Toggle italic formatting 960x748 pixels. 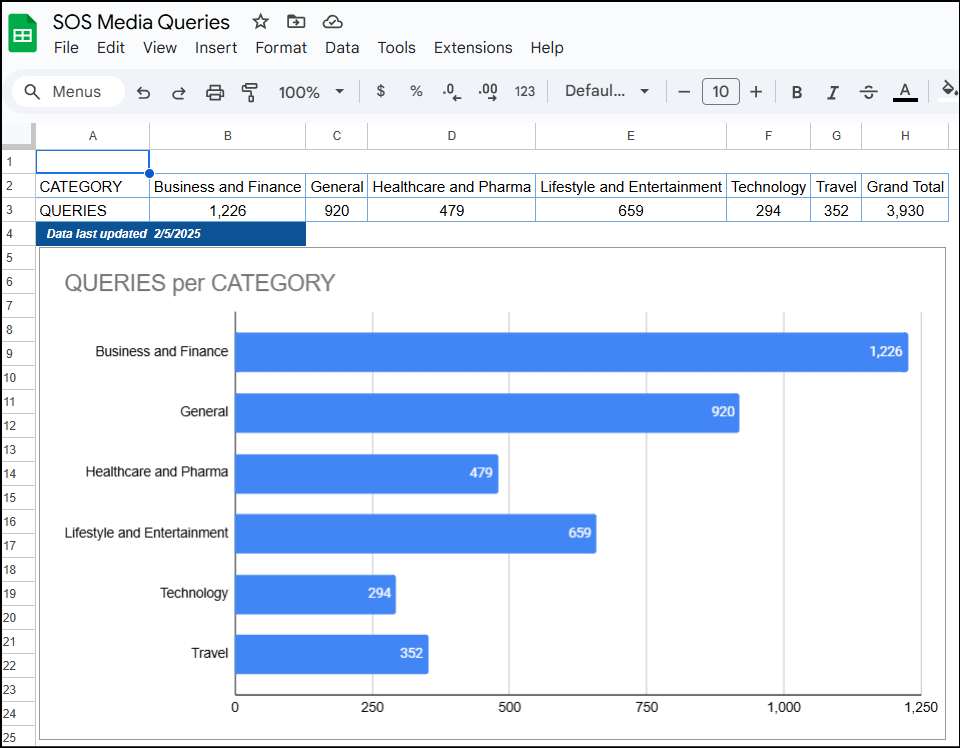click(x=833, y=92)
